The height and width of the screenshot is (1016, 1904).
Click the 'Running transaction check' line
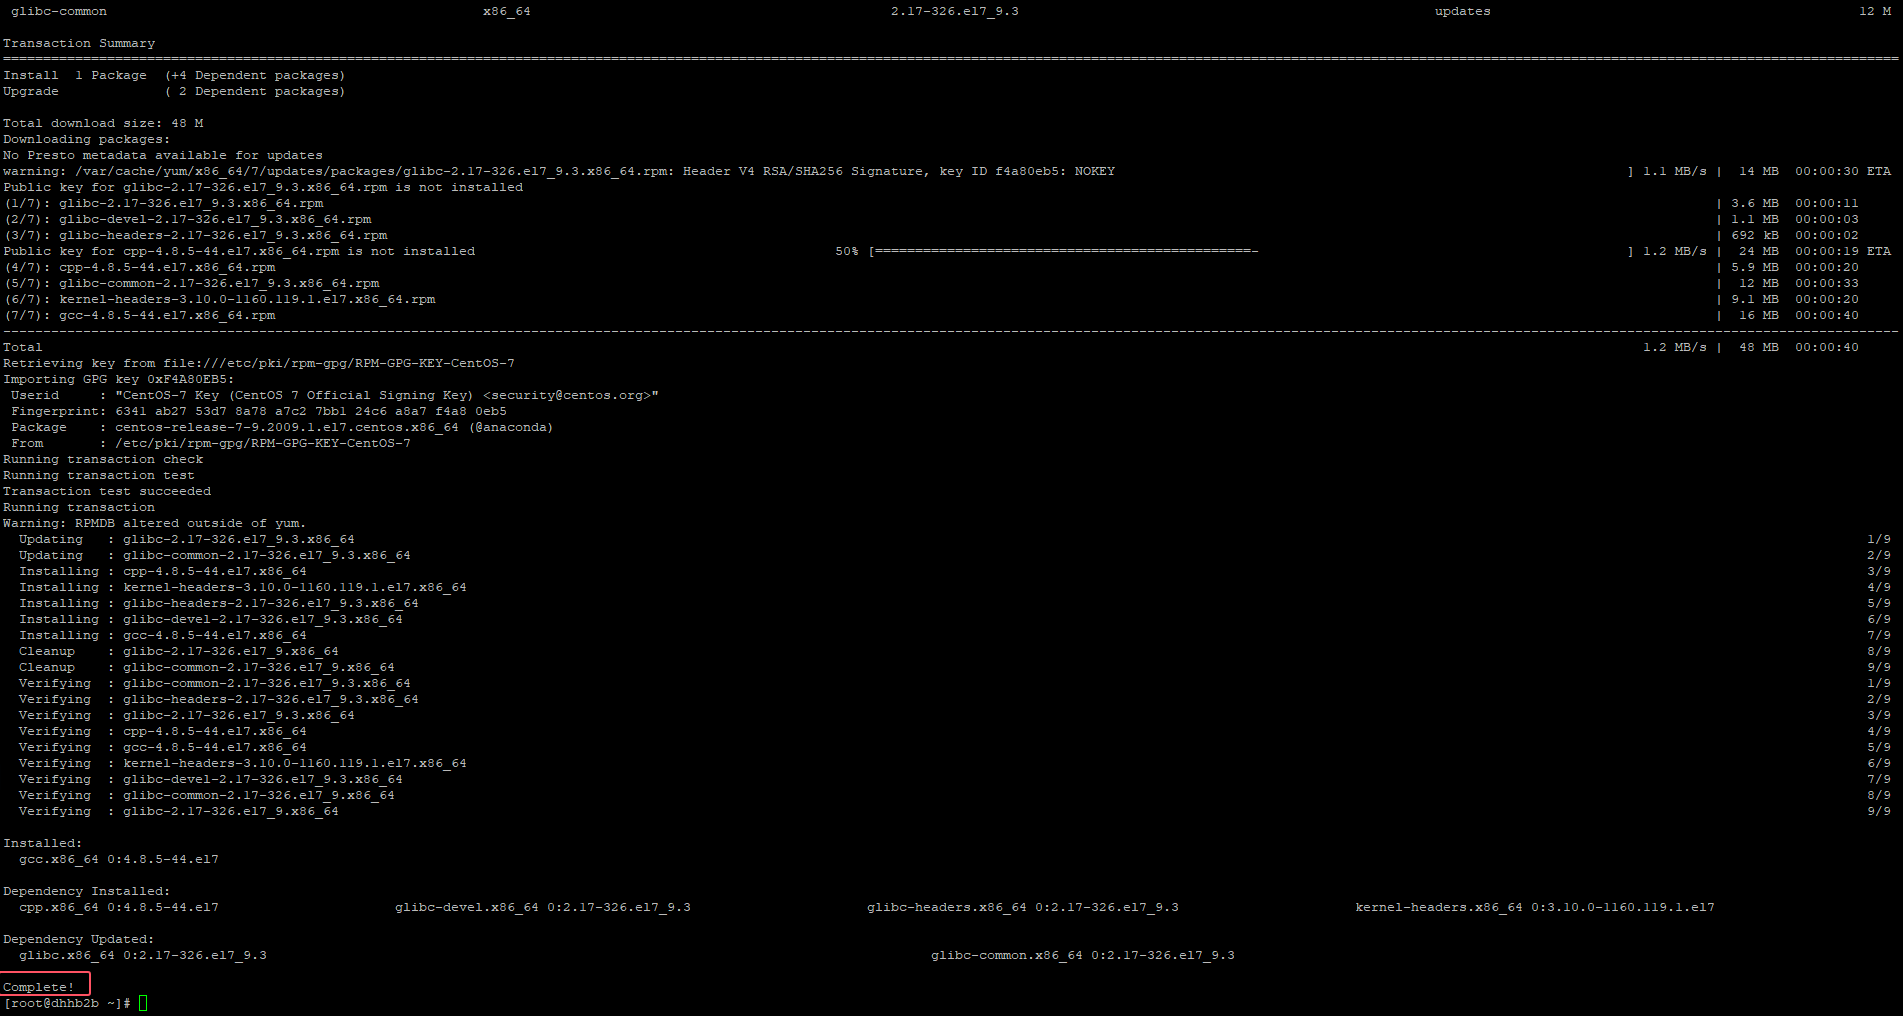click(x=103, y=459)
